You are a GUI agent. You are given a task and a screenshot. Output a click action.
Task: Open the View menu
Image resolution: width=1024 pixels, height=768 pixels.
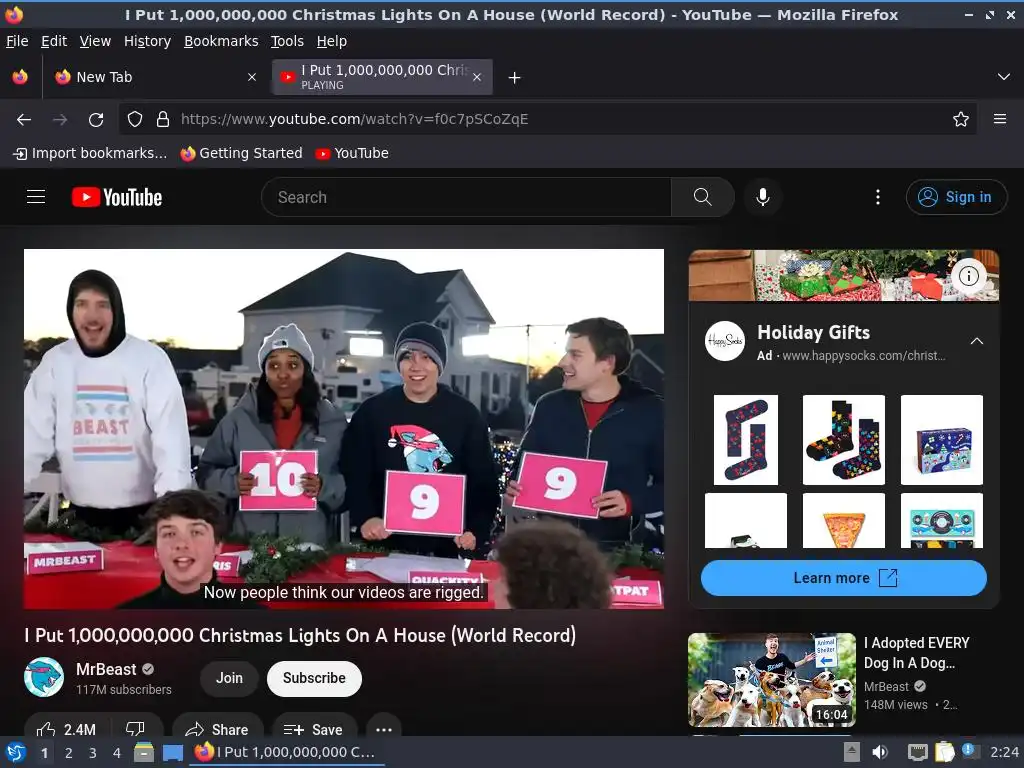[95, 41]
